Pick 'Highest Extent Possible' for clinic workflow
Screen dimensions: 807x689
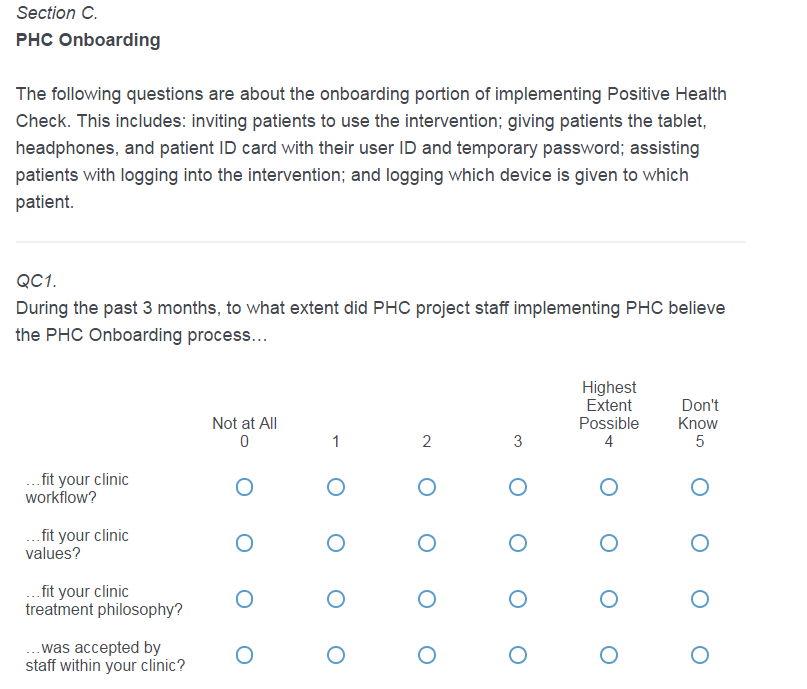click(608, 488)
